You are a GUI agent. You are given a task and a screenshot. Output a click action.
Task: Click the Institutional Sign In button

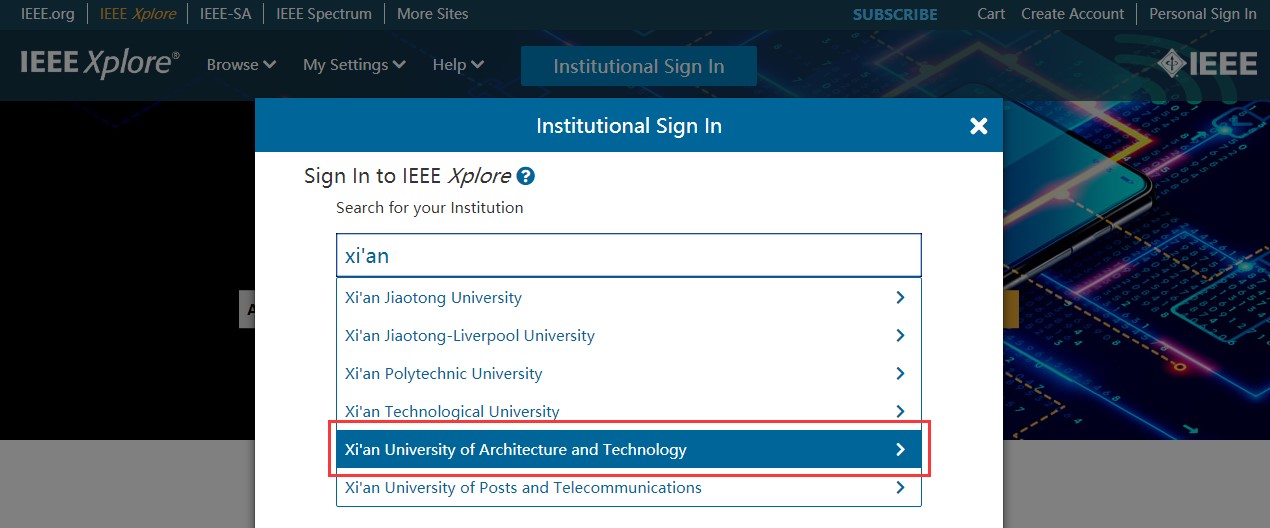pyautogui.click(x=638, y=66)
